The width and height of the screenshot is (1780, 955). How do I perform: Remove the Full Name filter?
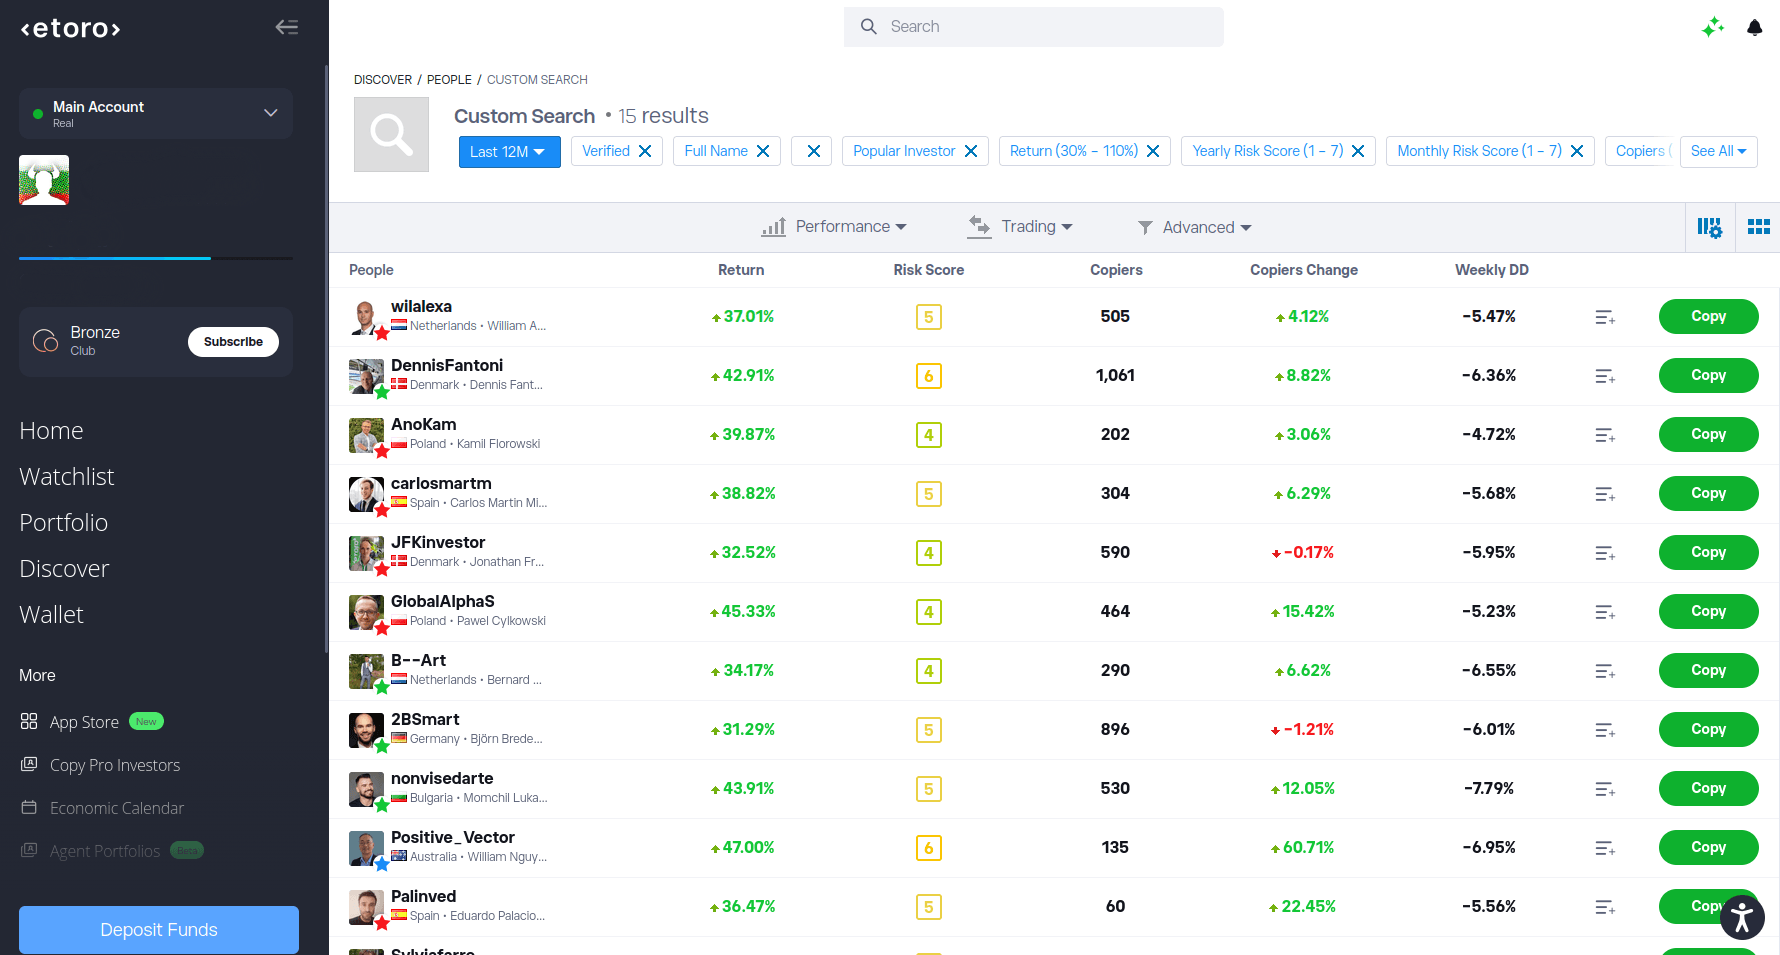tap(763, 151)
